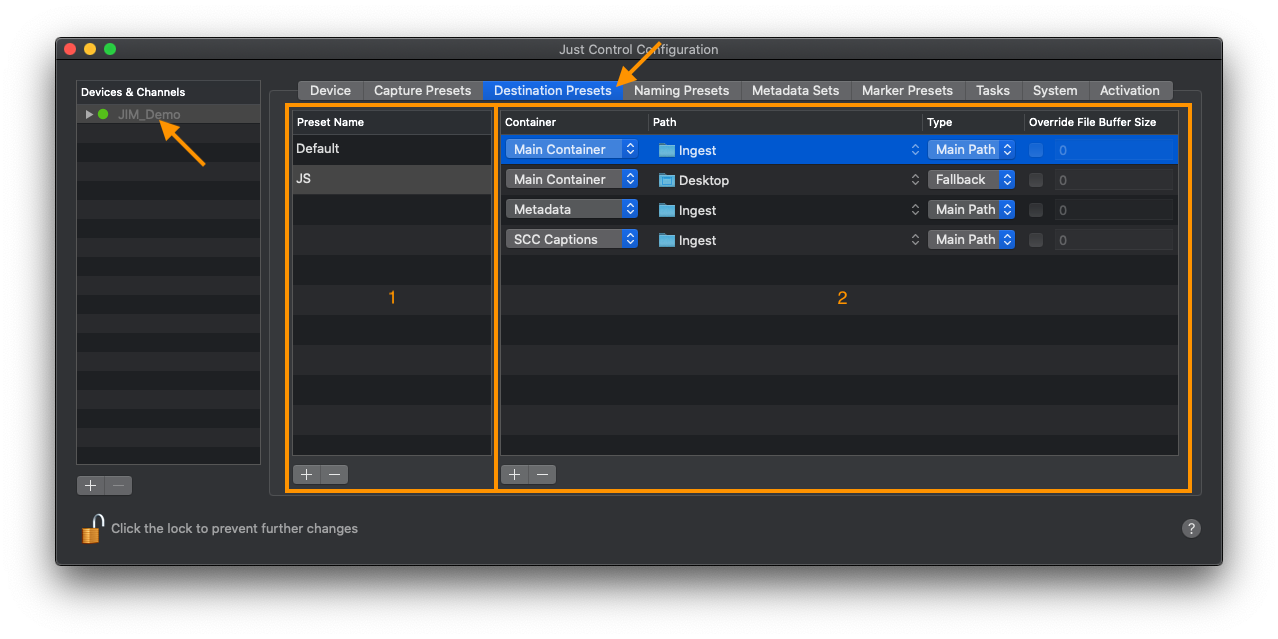Open help with the question mark button

(1191, 528)
